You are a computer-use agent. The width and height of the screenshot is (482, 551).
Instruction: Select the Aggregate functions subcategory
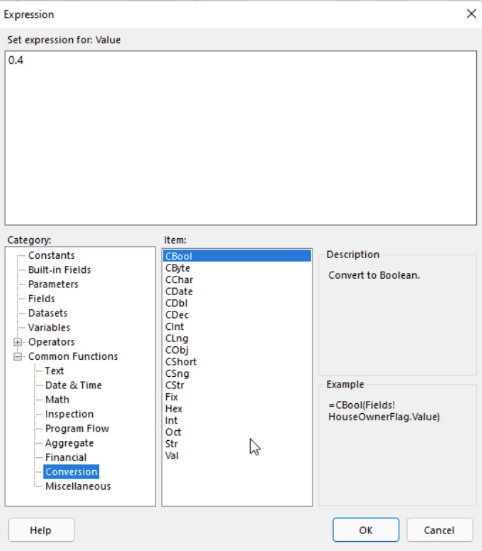(x=69, y=443)
